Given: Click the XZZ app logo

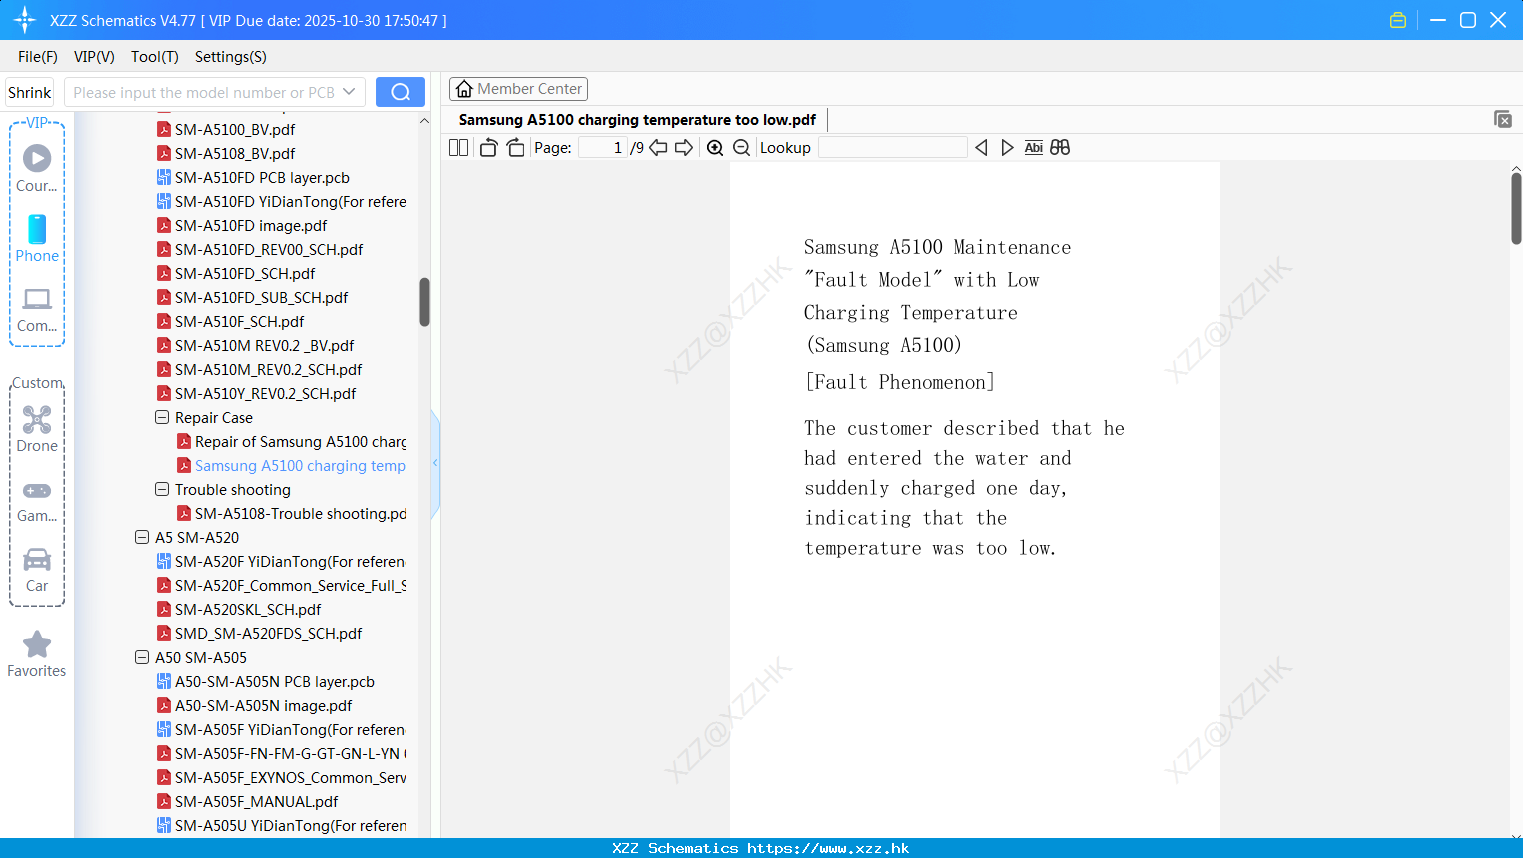Looking at the screenshot, I should click(25, 20).
